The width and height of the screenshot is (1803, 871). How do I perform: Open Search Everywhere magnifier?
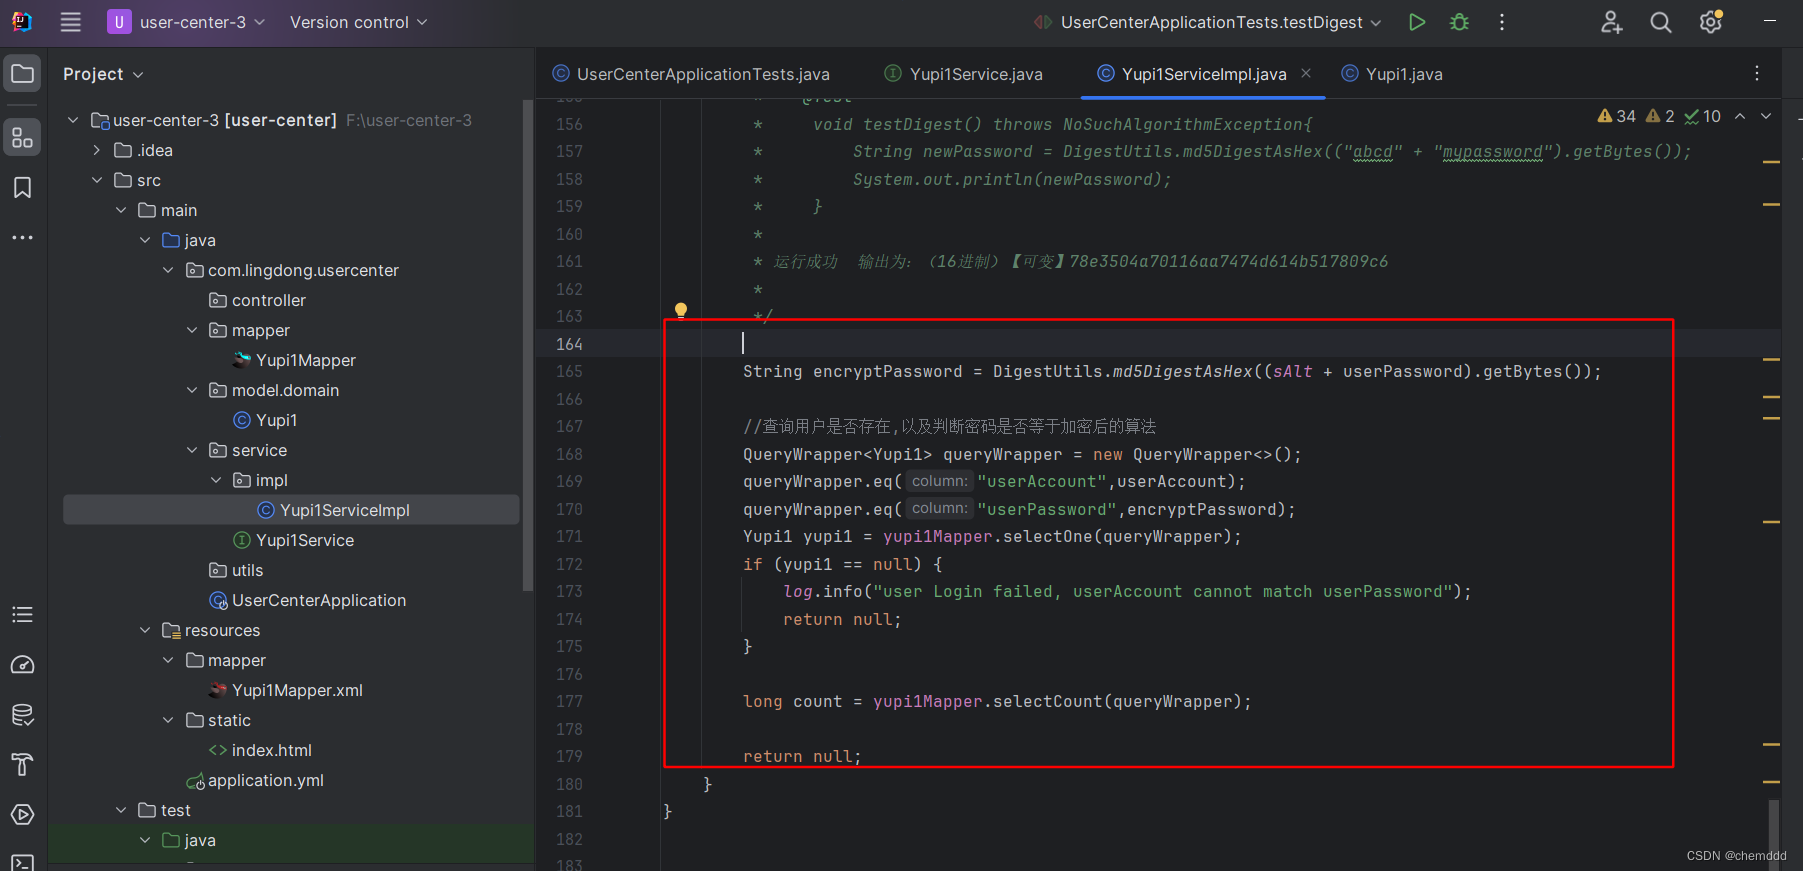[1661, 22]
